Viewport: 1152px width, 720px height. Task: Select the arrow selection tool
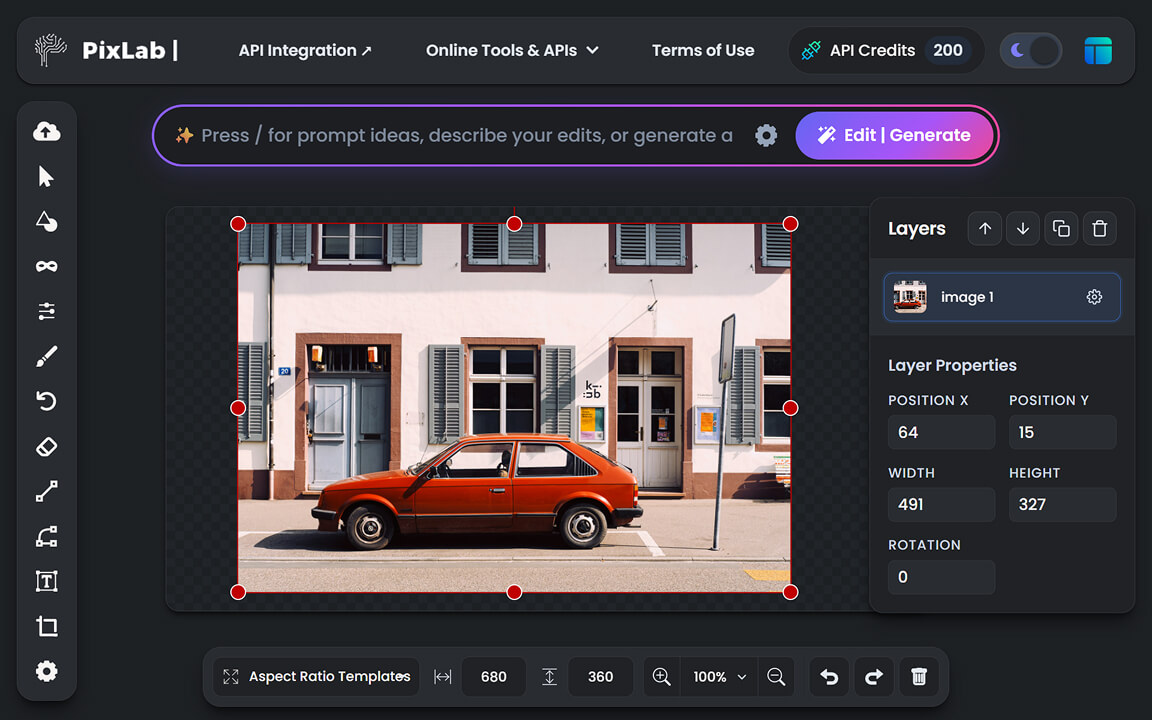46,176
